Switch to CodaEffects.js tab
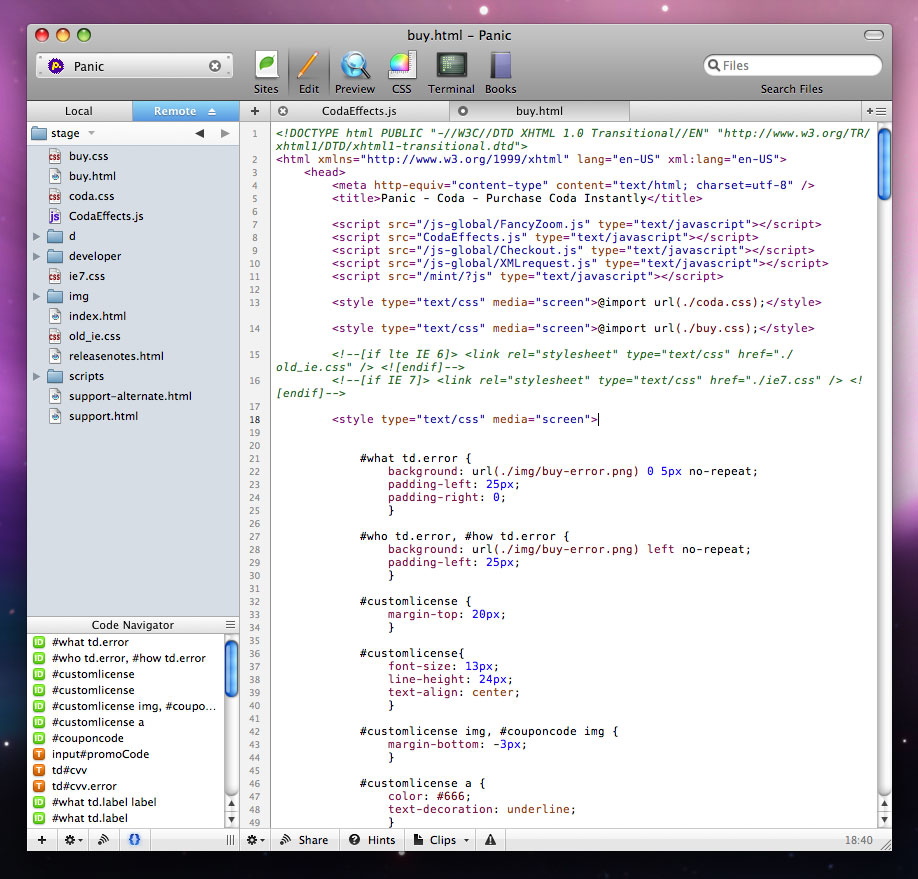Screen dimensions: 918x879 (x=359, y=111)
